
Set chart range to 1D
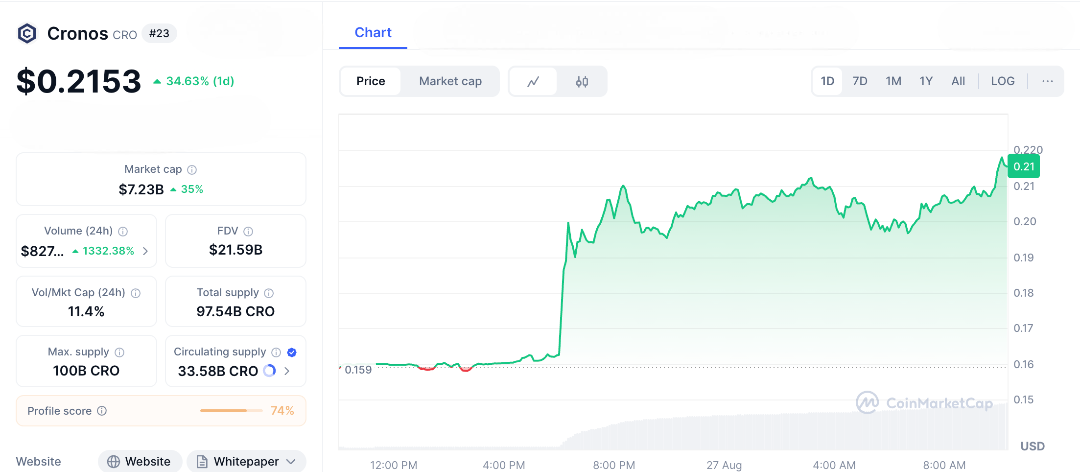pos(827,81)
